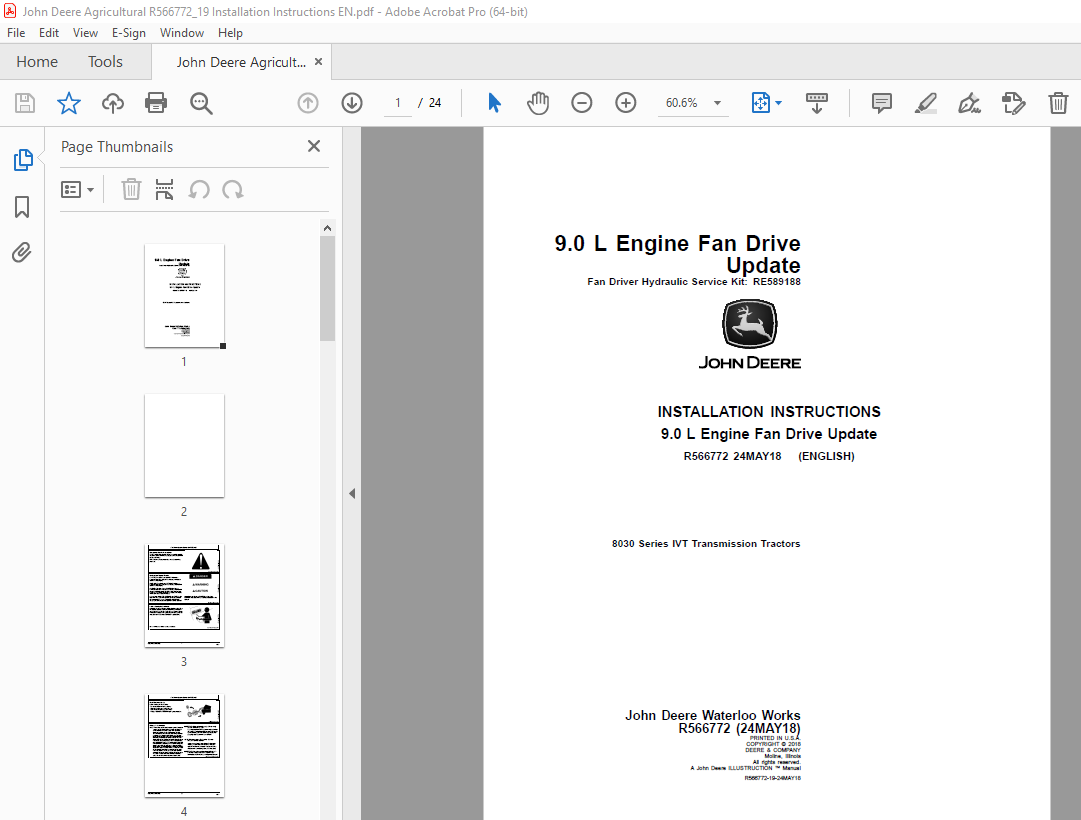The image size is (1081, 820).
Task: Select the arrow Selection tool
Action: point(494,103)
